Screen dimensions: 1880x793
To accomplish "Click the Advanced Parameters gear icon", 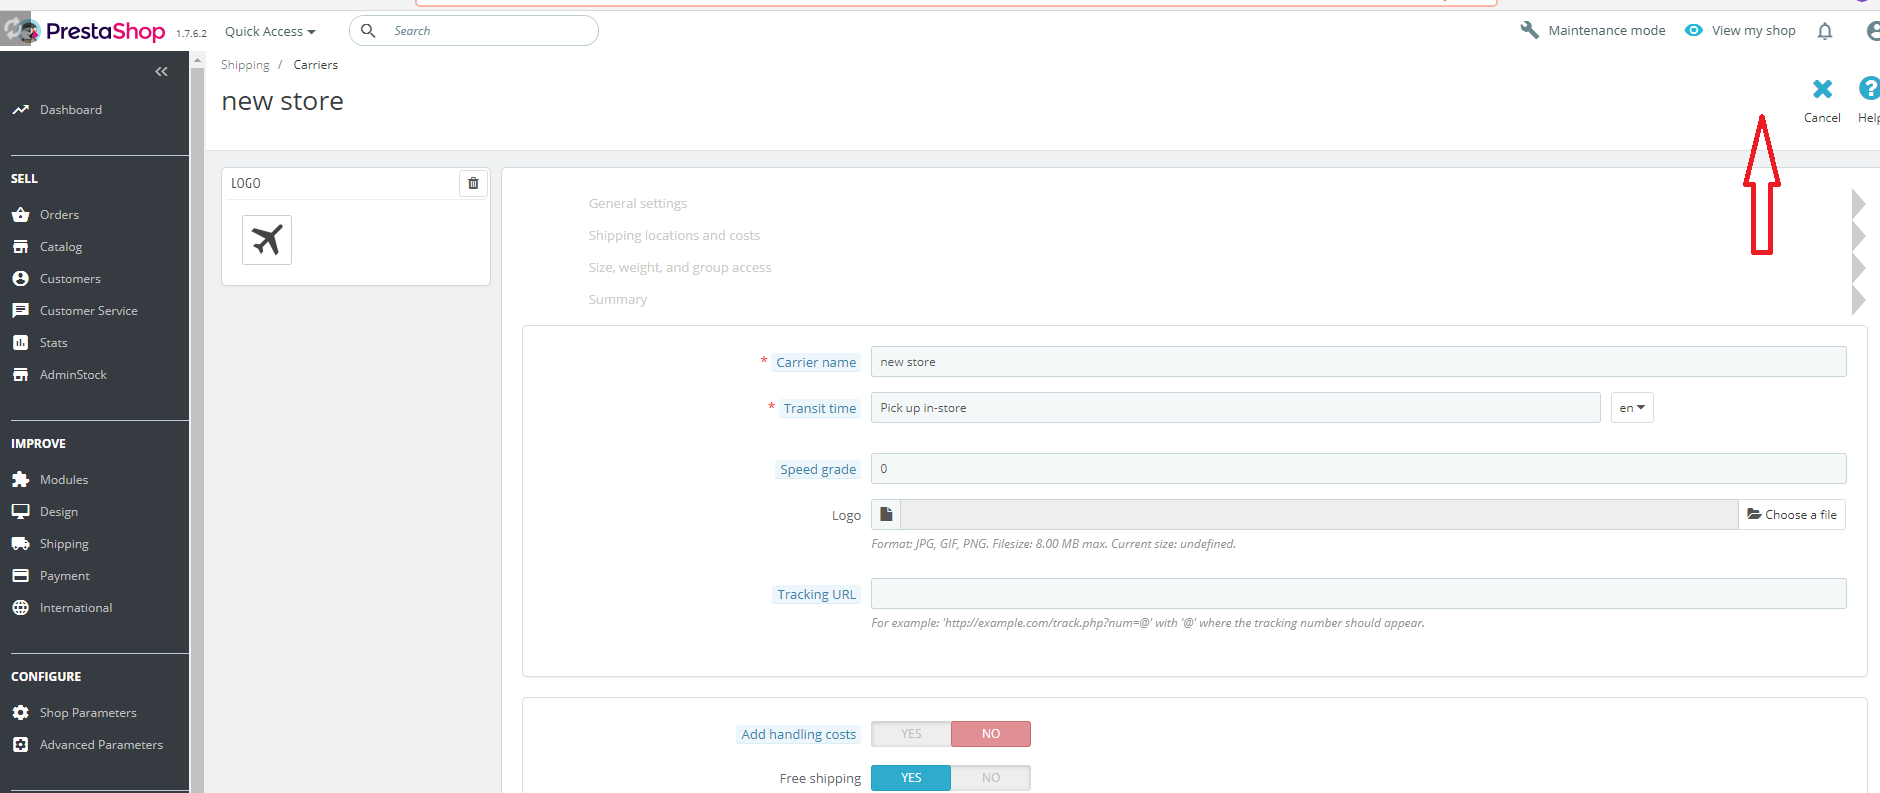I will pos(20,745).
